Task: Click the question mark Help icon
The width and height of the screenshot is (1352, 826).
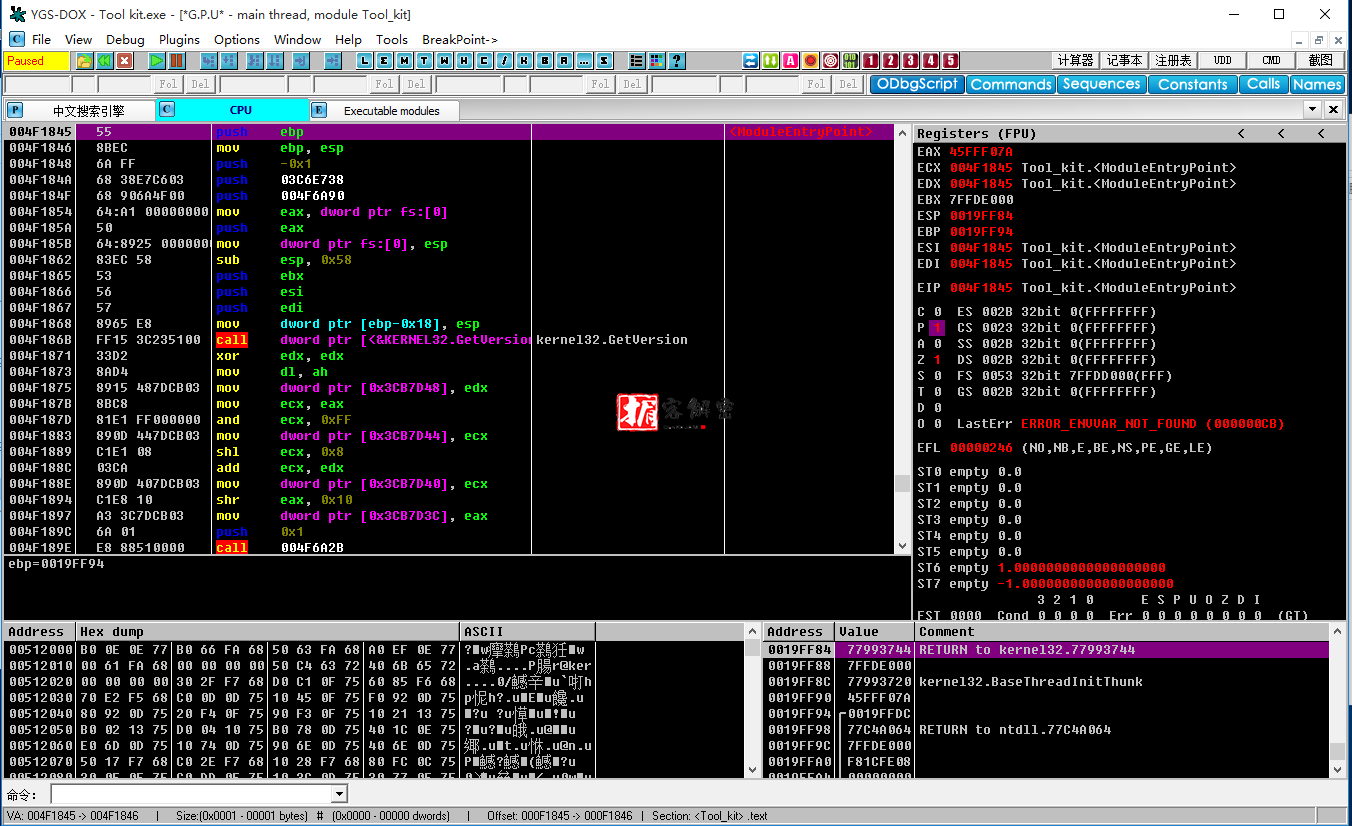Action: (676, 61)
